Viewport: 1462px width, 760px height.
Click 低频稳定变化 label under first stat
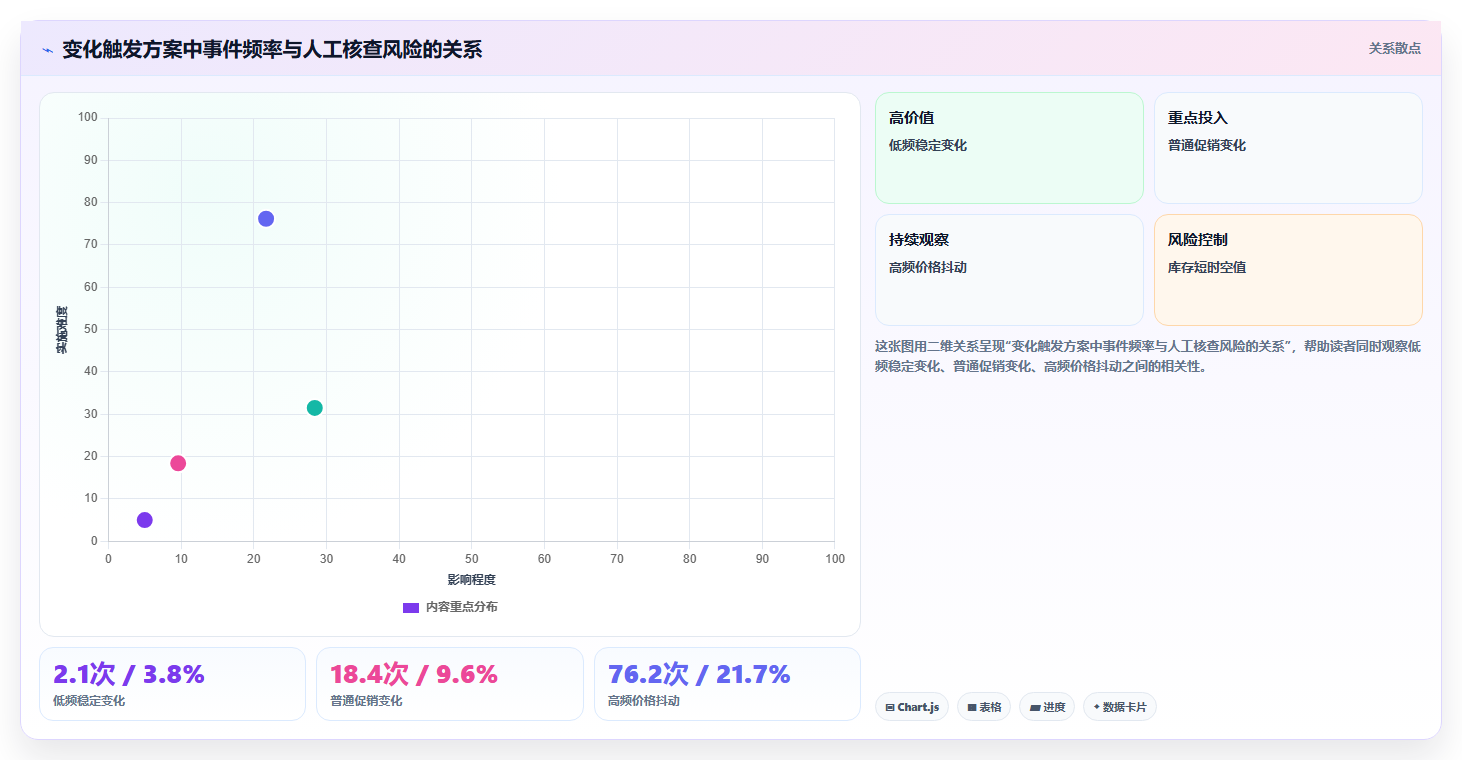click(x=89, y=701)
